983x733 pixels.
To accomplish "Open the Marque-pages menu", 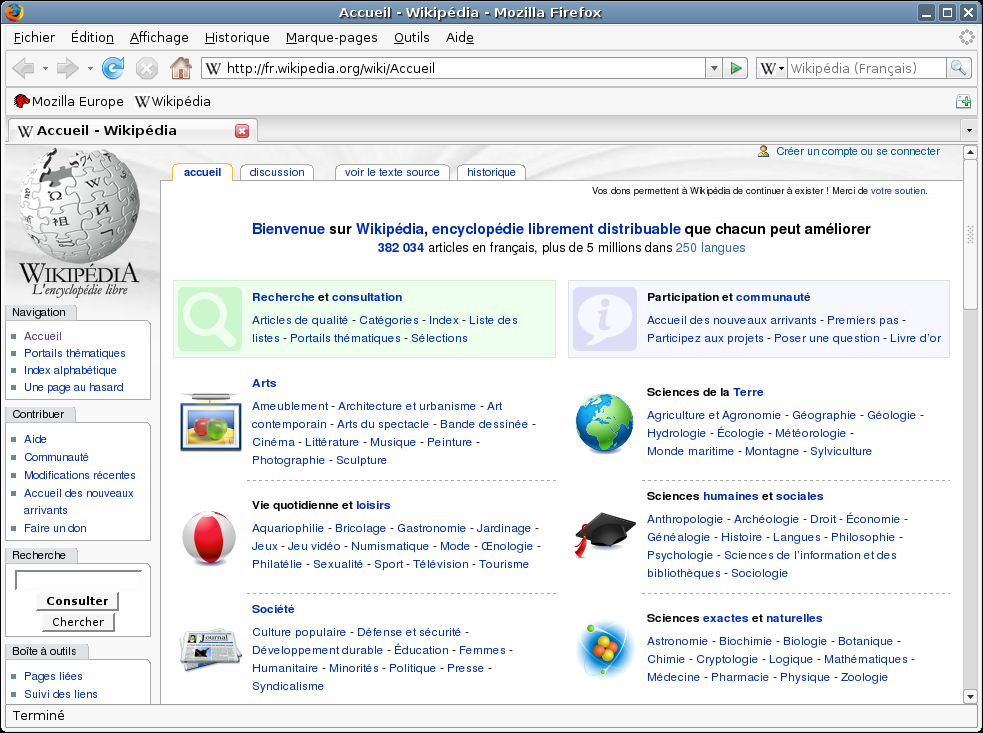I will [332, 38].
